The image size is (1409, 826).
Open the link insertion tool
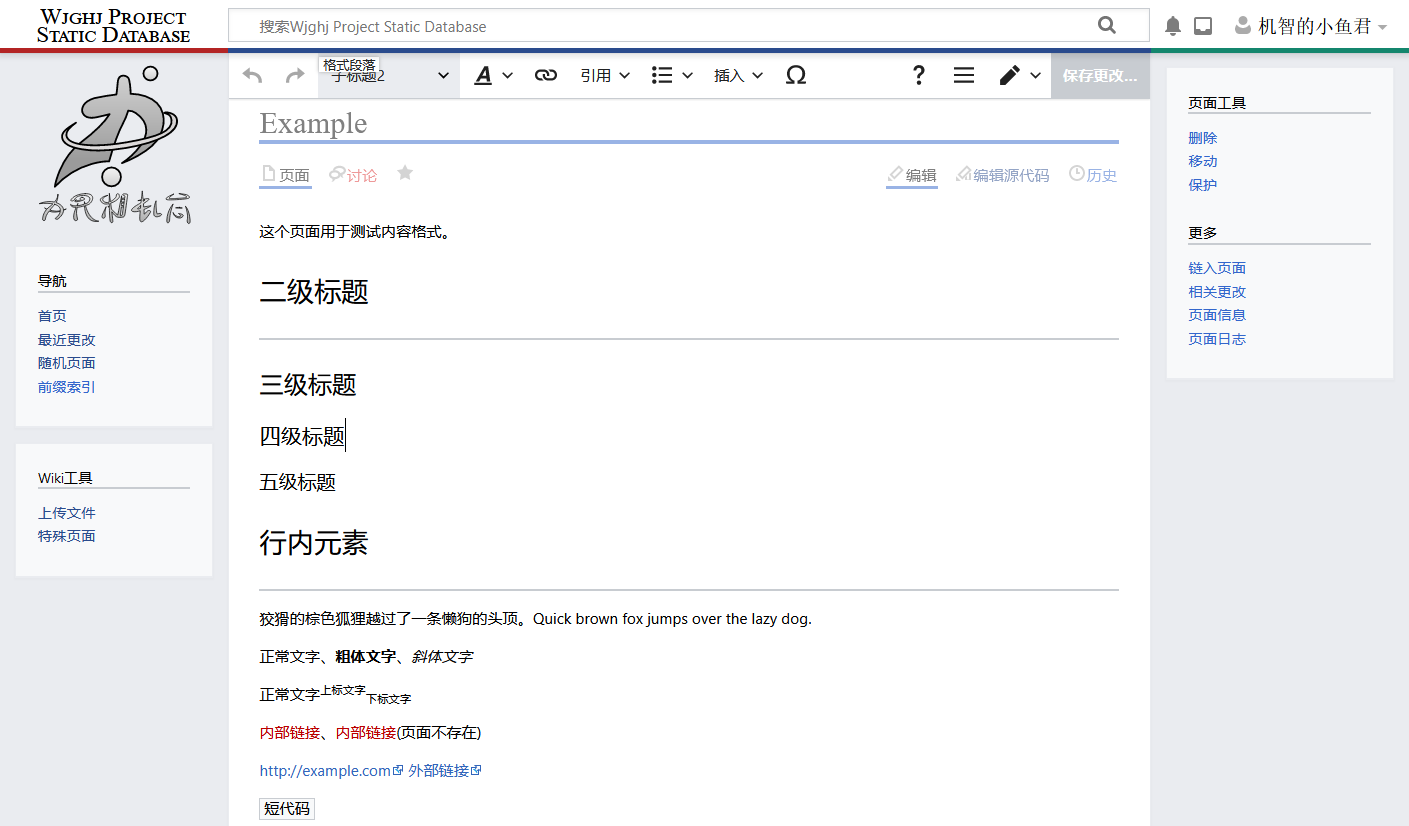coord(545,74)
